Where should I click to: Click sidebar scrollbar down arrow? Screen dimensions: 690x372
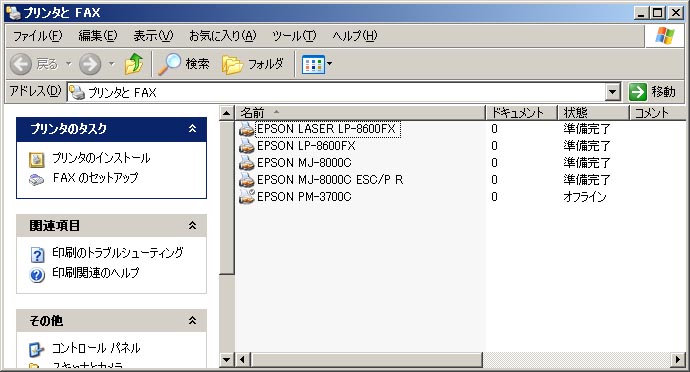click(x=227, y=360)
